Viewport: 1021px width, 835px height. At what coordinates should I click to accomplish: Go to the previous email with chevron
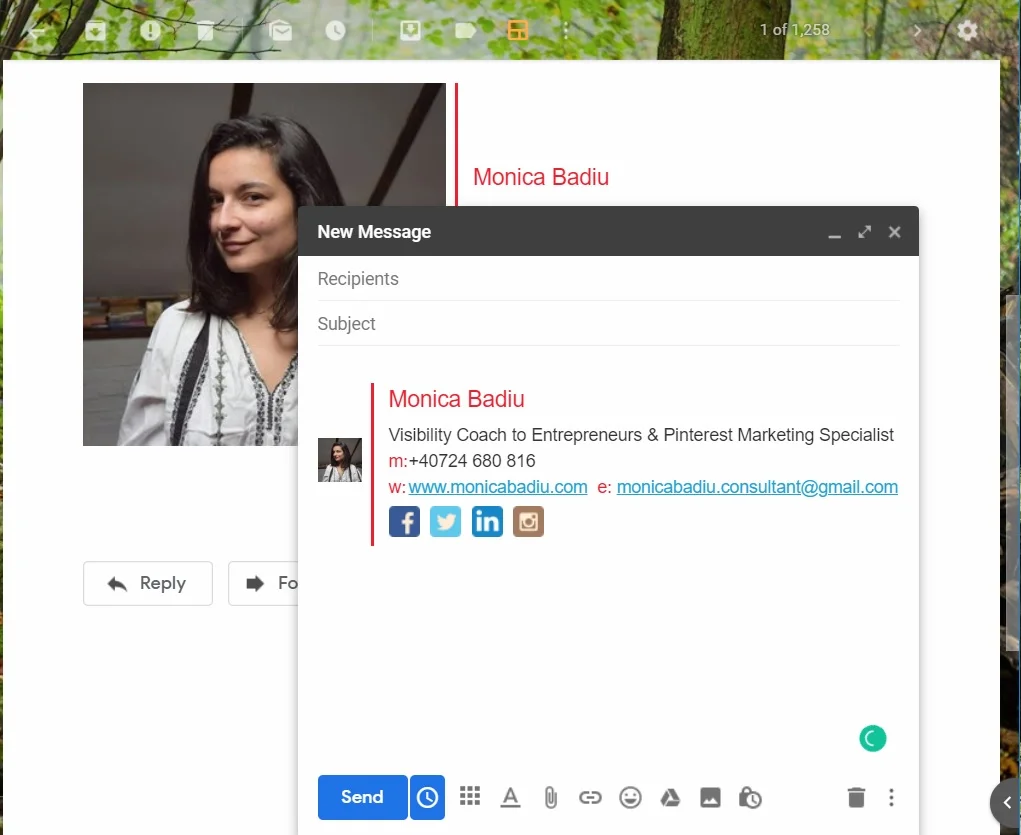[x=867, y=31]
